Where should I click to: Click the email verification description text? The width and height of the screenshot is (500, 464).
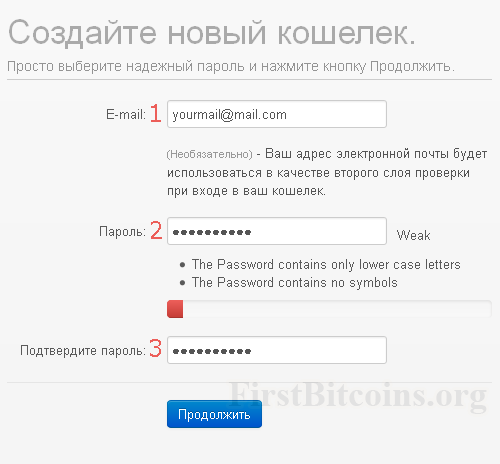(x=327, y=172)
